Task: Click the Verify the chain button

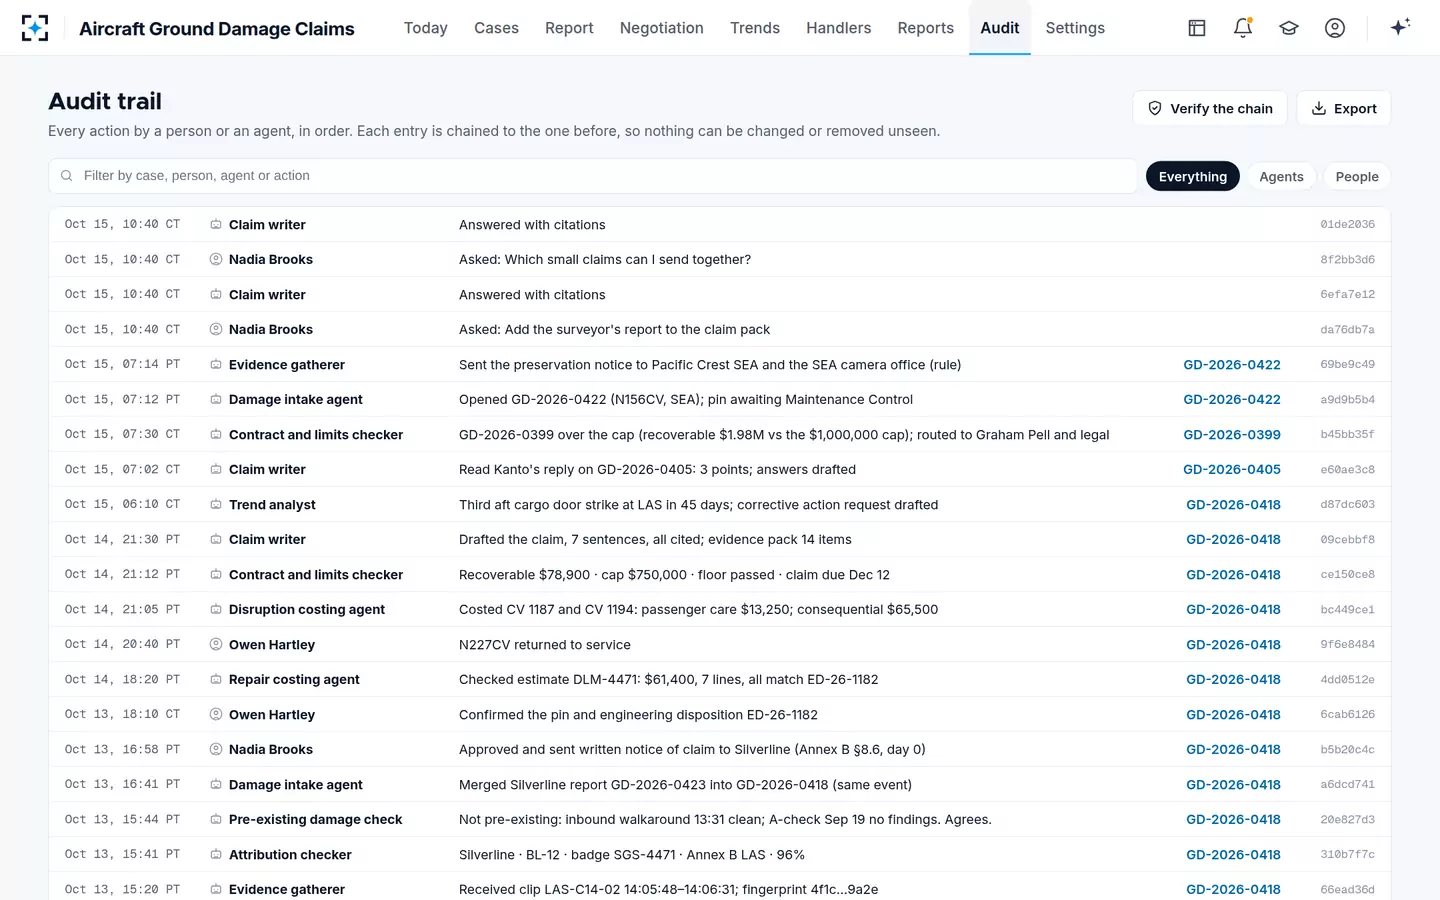Action: coord(1210,109)
